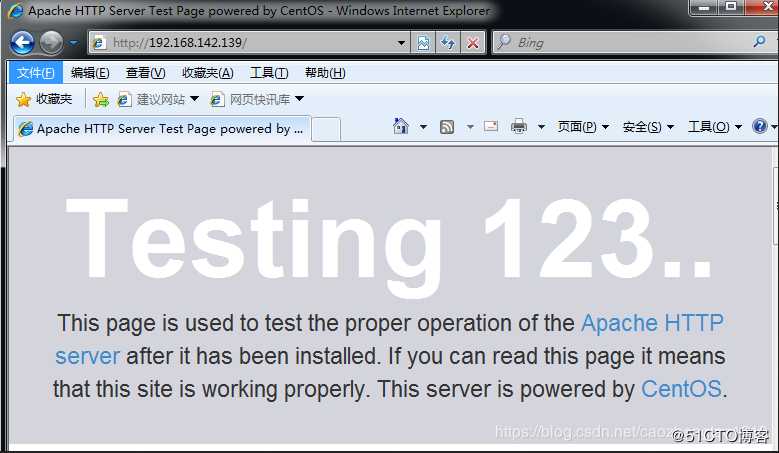Open the 查看(V) menu
The image size is (779, 453).
click(145, 73)
